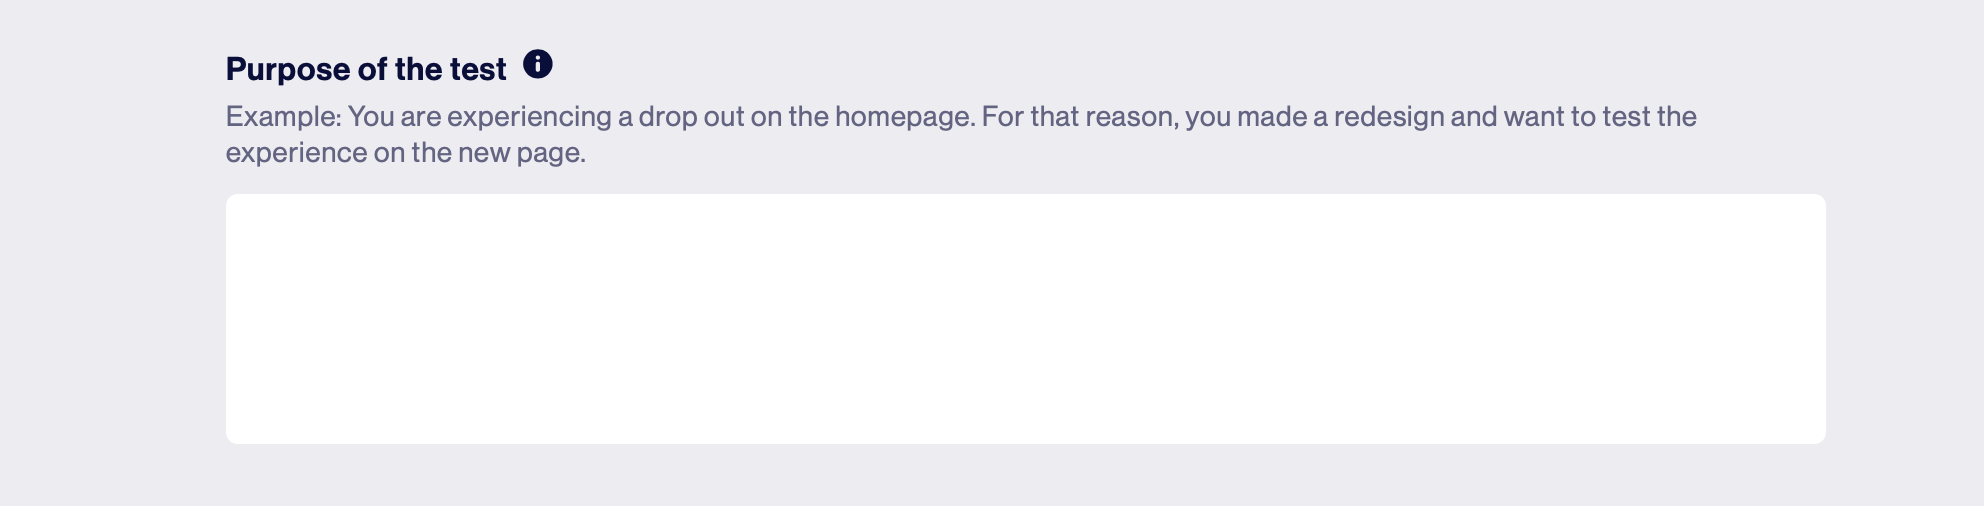Show details via the circular i icon
Viewport: 1984px width, 506px height.
click(x=538, y=65)
